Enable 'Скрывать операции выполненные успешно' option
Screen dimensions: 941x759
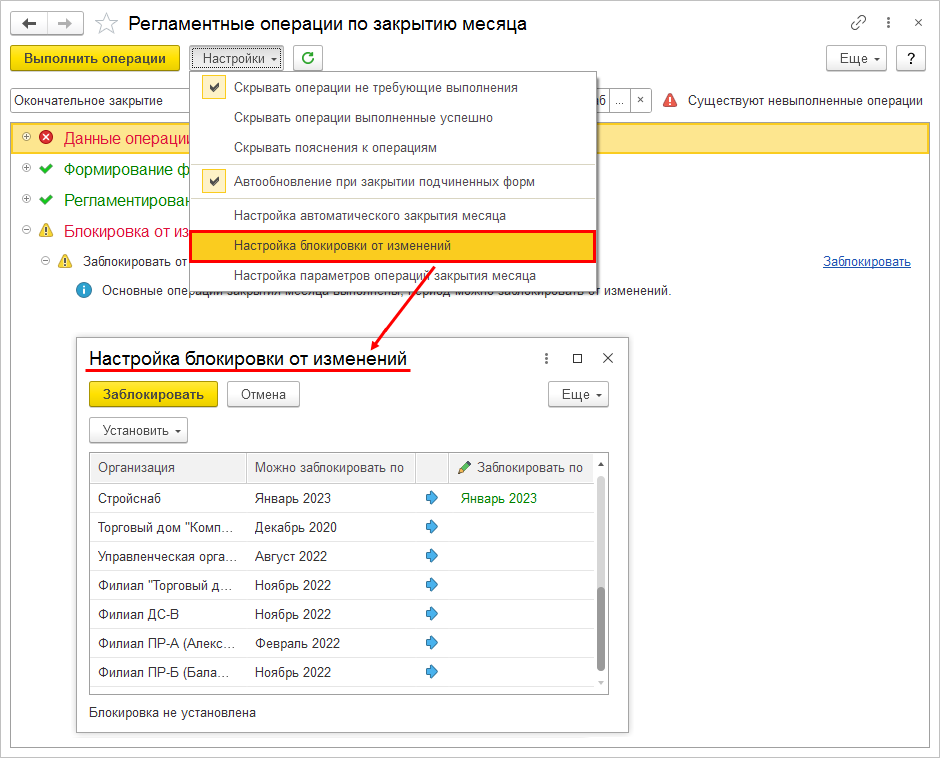(363, 118)
